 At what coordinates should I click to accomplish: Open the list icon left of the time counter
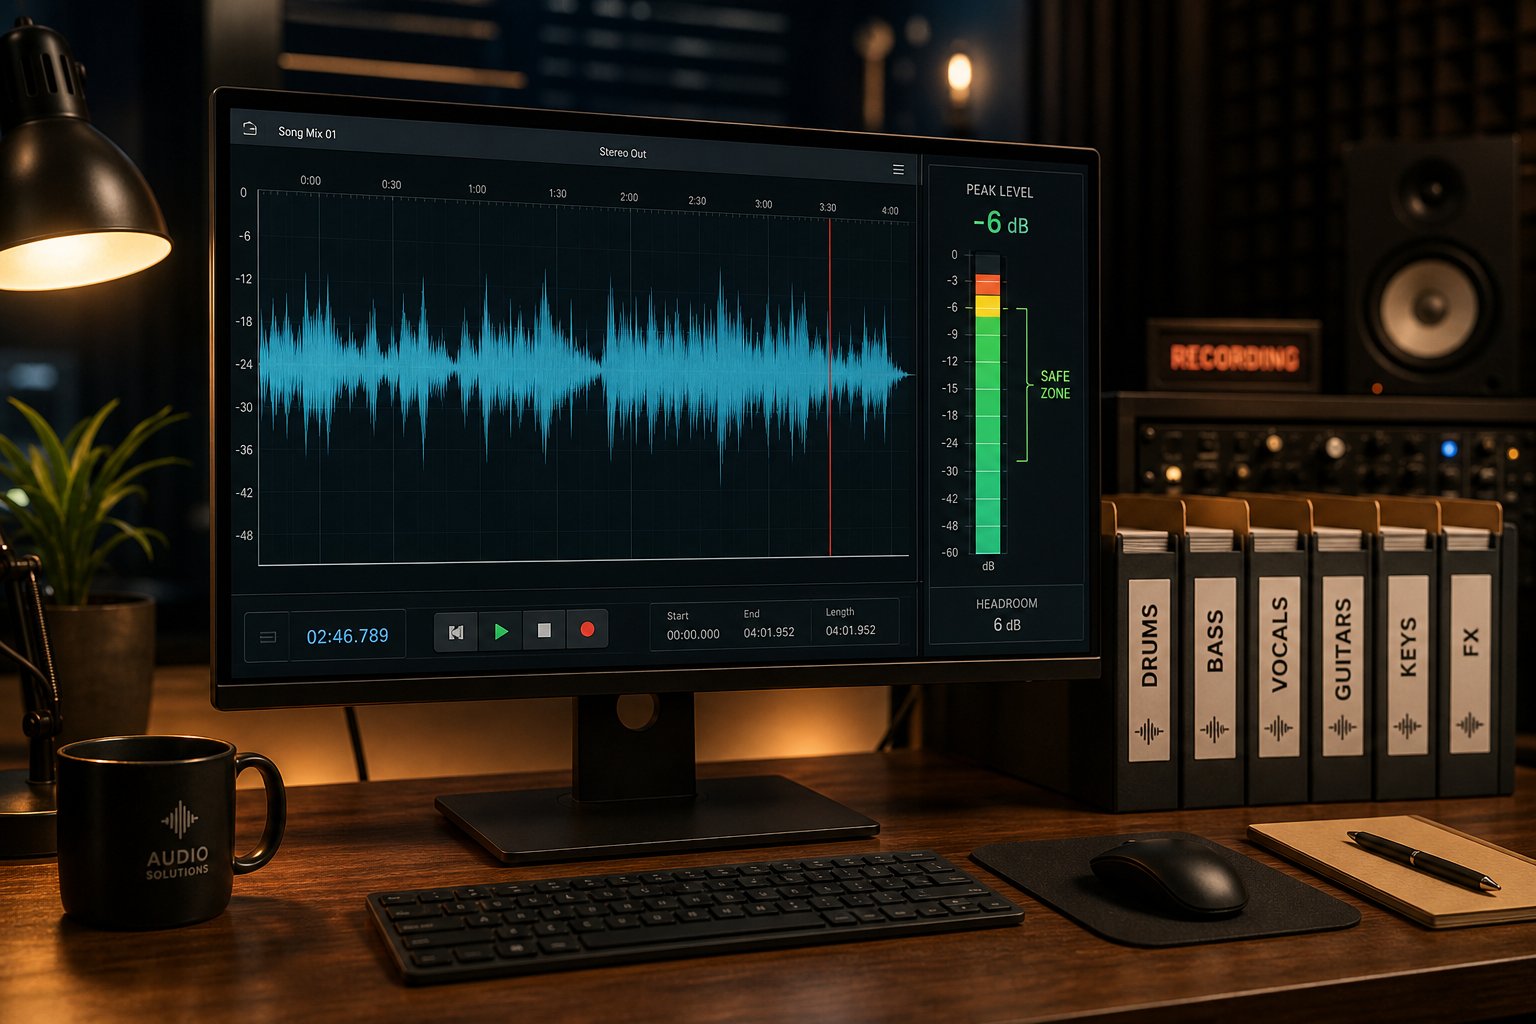pyautogui.click(x=267, y=637)
